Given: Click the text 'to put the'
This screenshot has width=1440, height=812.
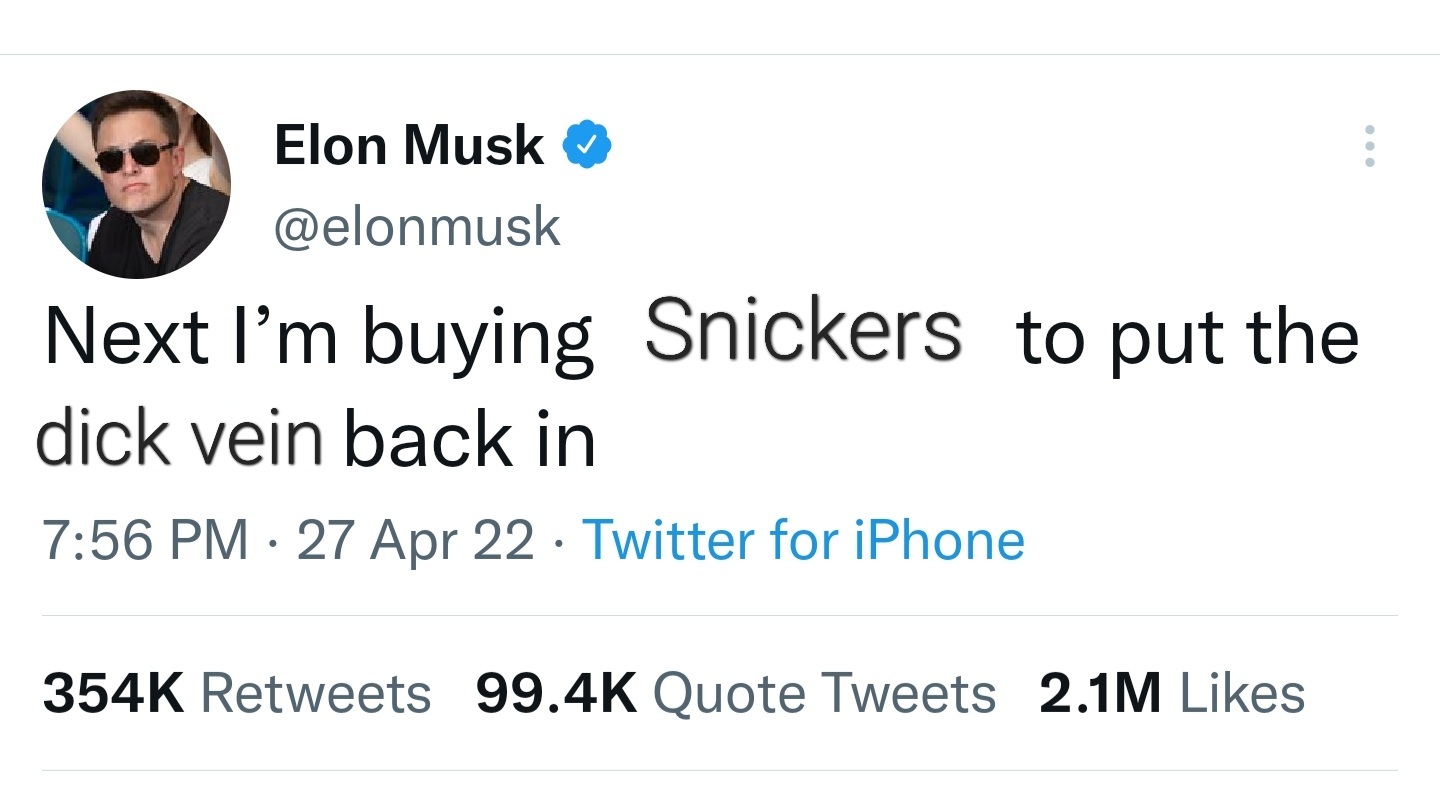Looking at the screenshot, I should tap(1187, 338).
